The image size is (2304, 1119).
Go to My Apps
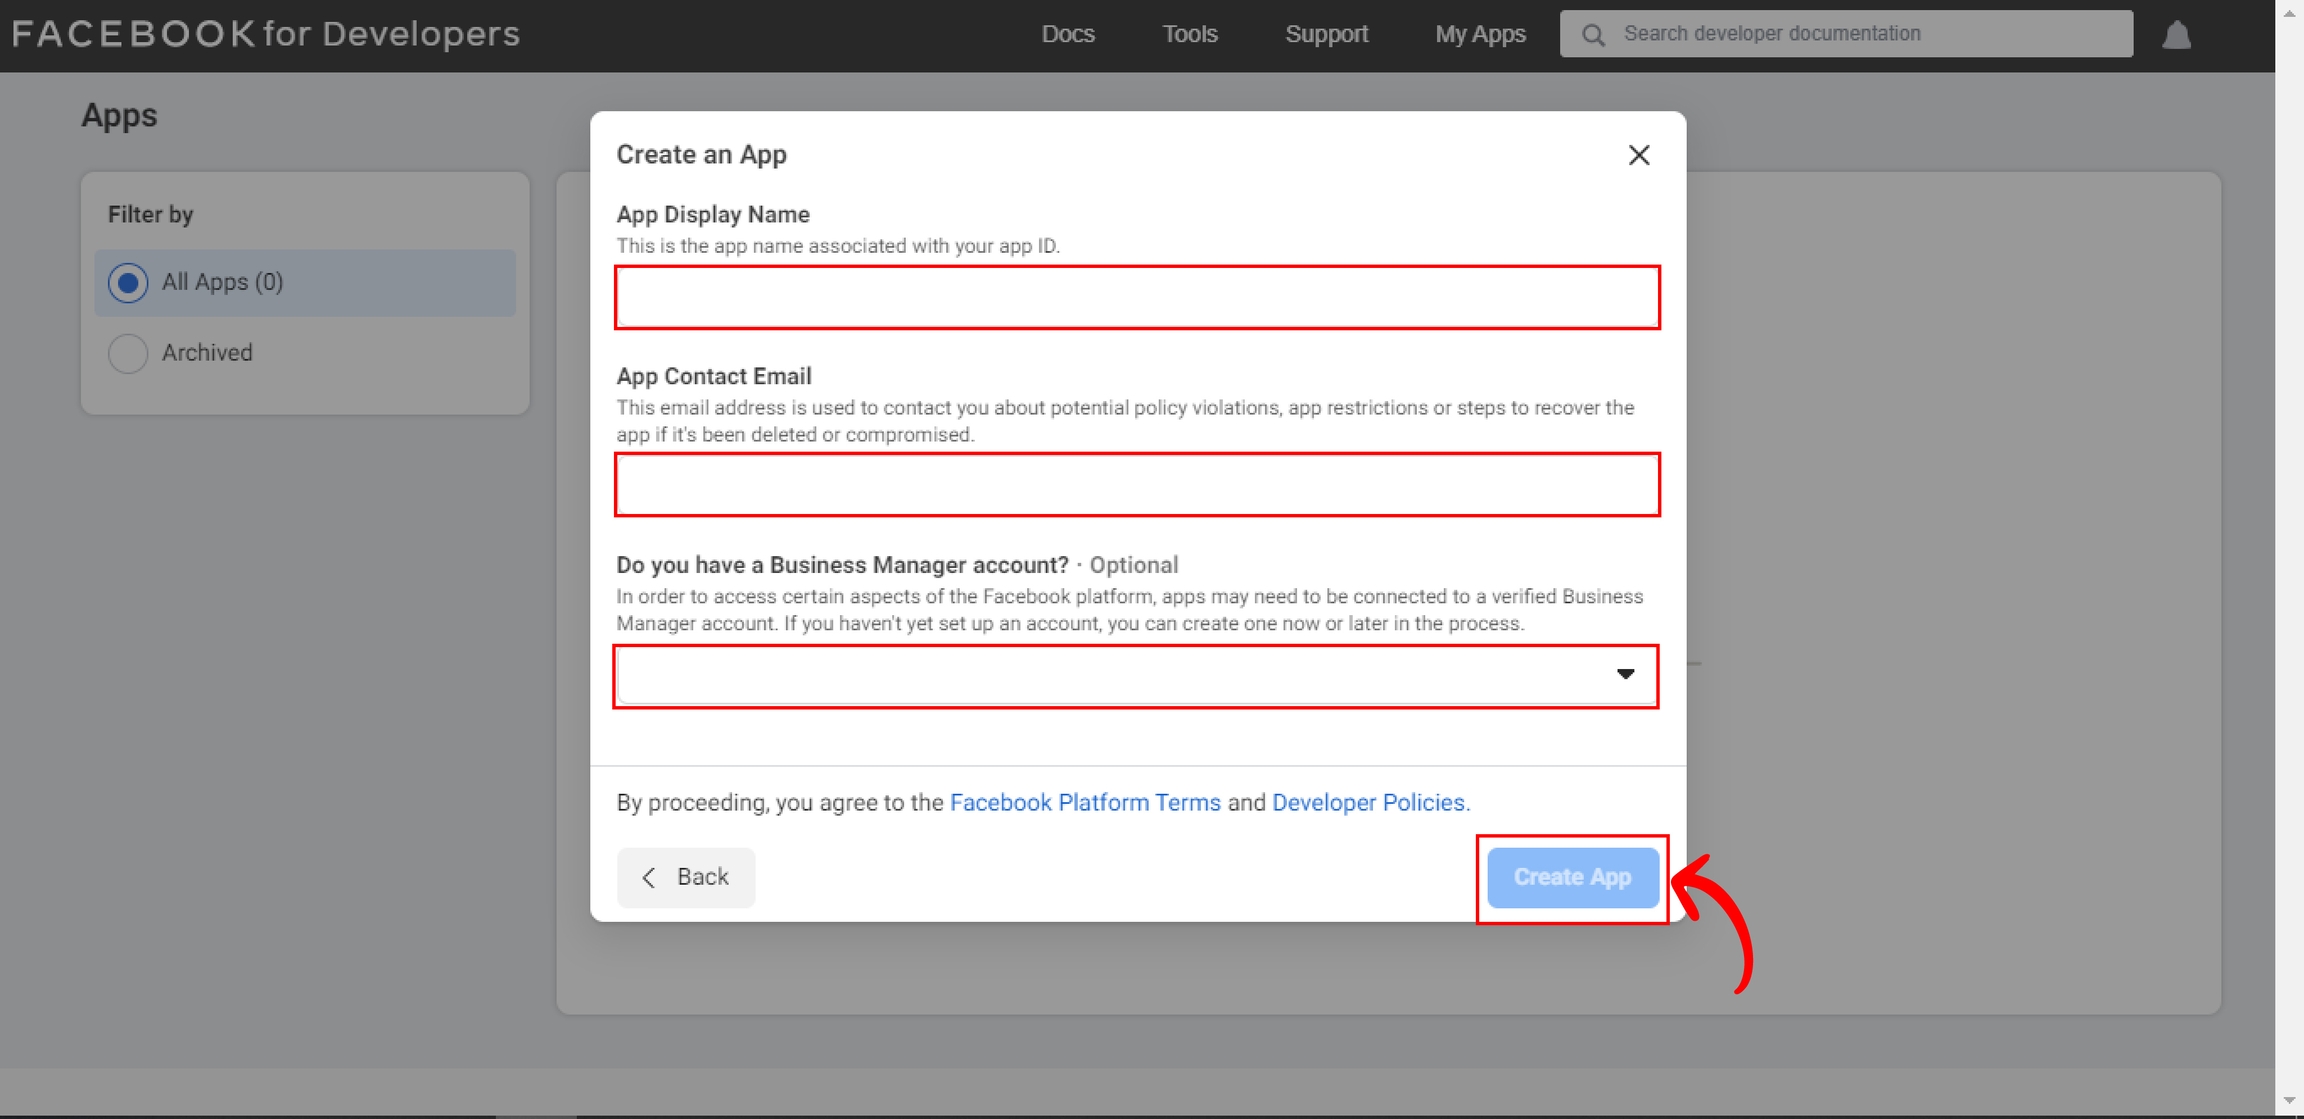(1480, 34)
